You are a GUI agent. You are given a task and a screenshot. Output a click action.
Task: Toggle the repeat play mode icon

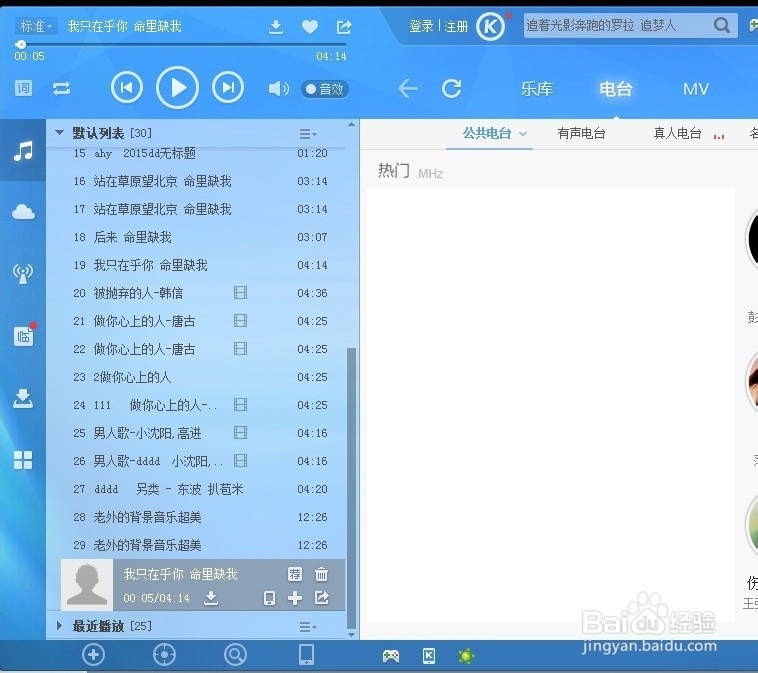[x=61, y=88]
